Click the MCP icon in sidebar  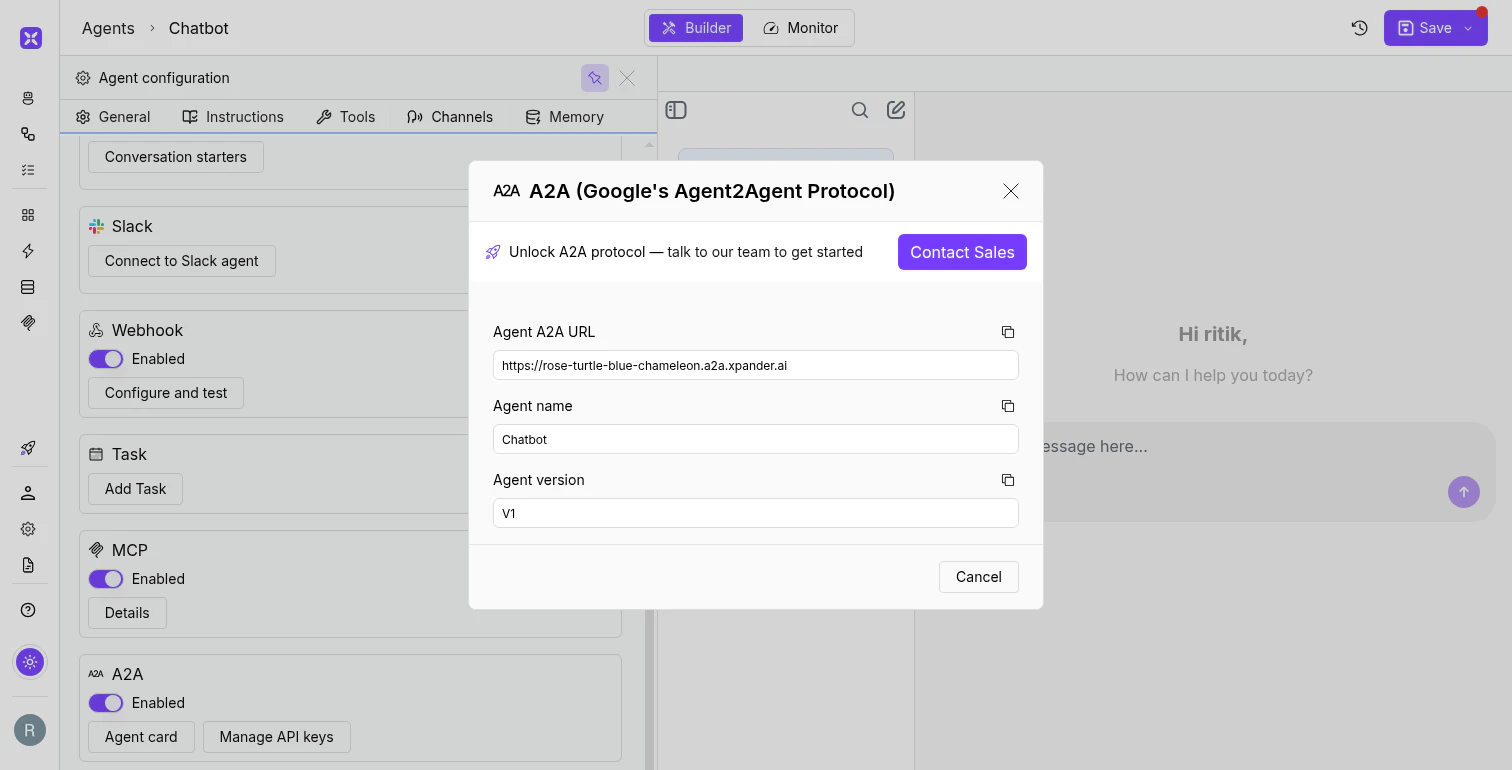point(28,323)
